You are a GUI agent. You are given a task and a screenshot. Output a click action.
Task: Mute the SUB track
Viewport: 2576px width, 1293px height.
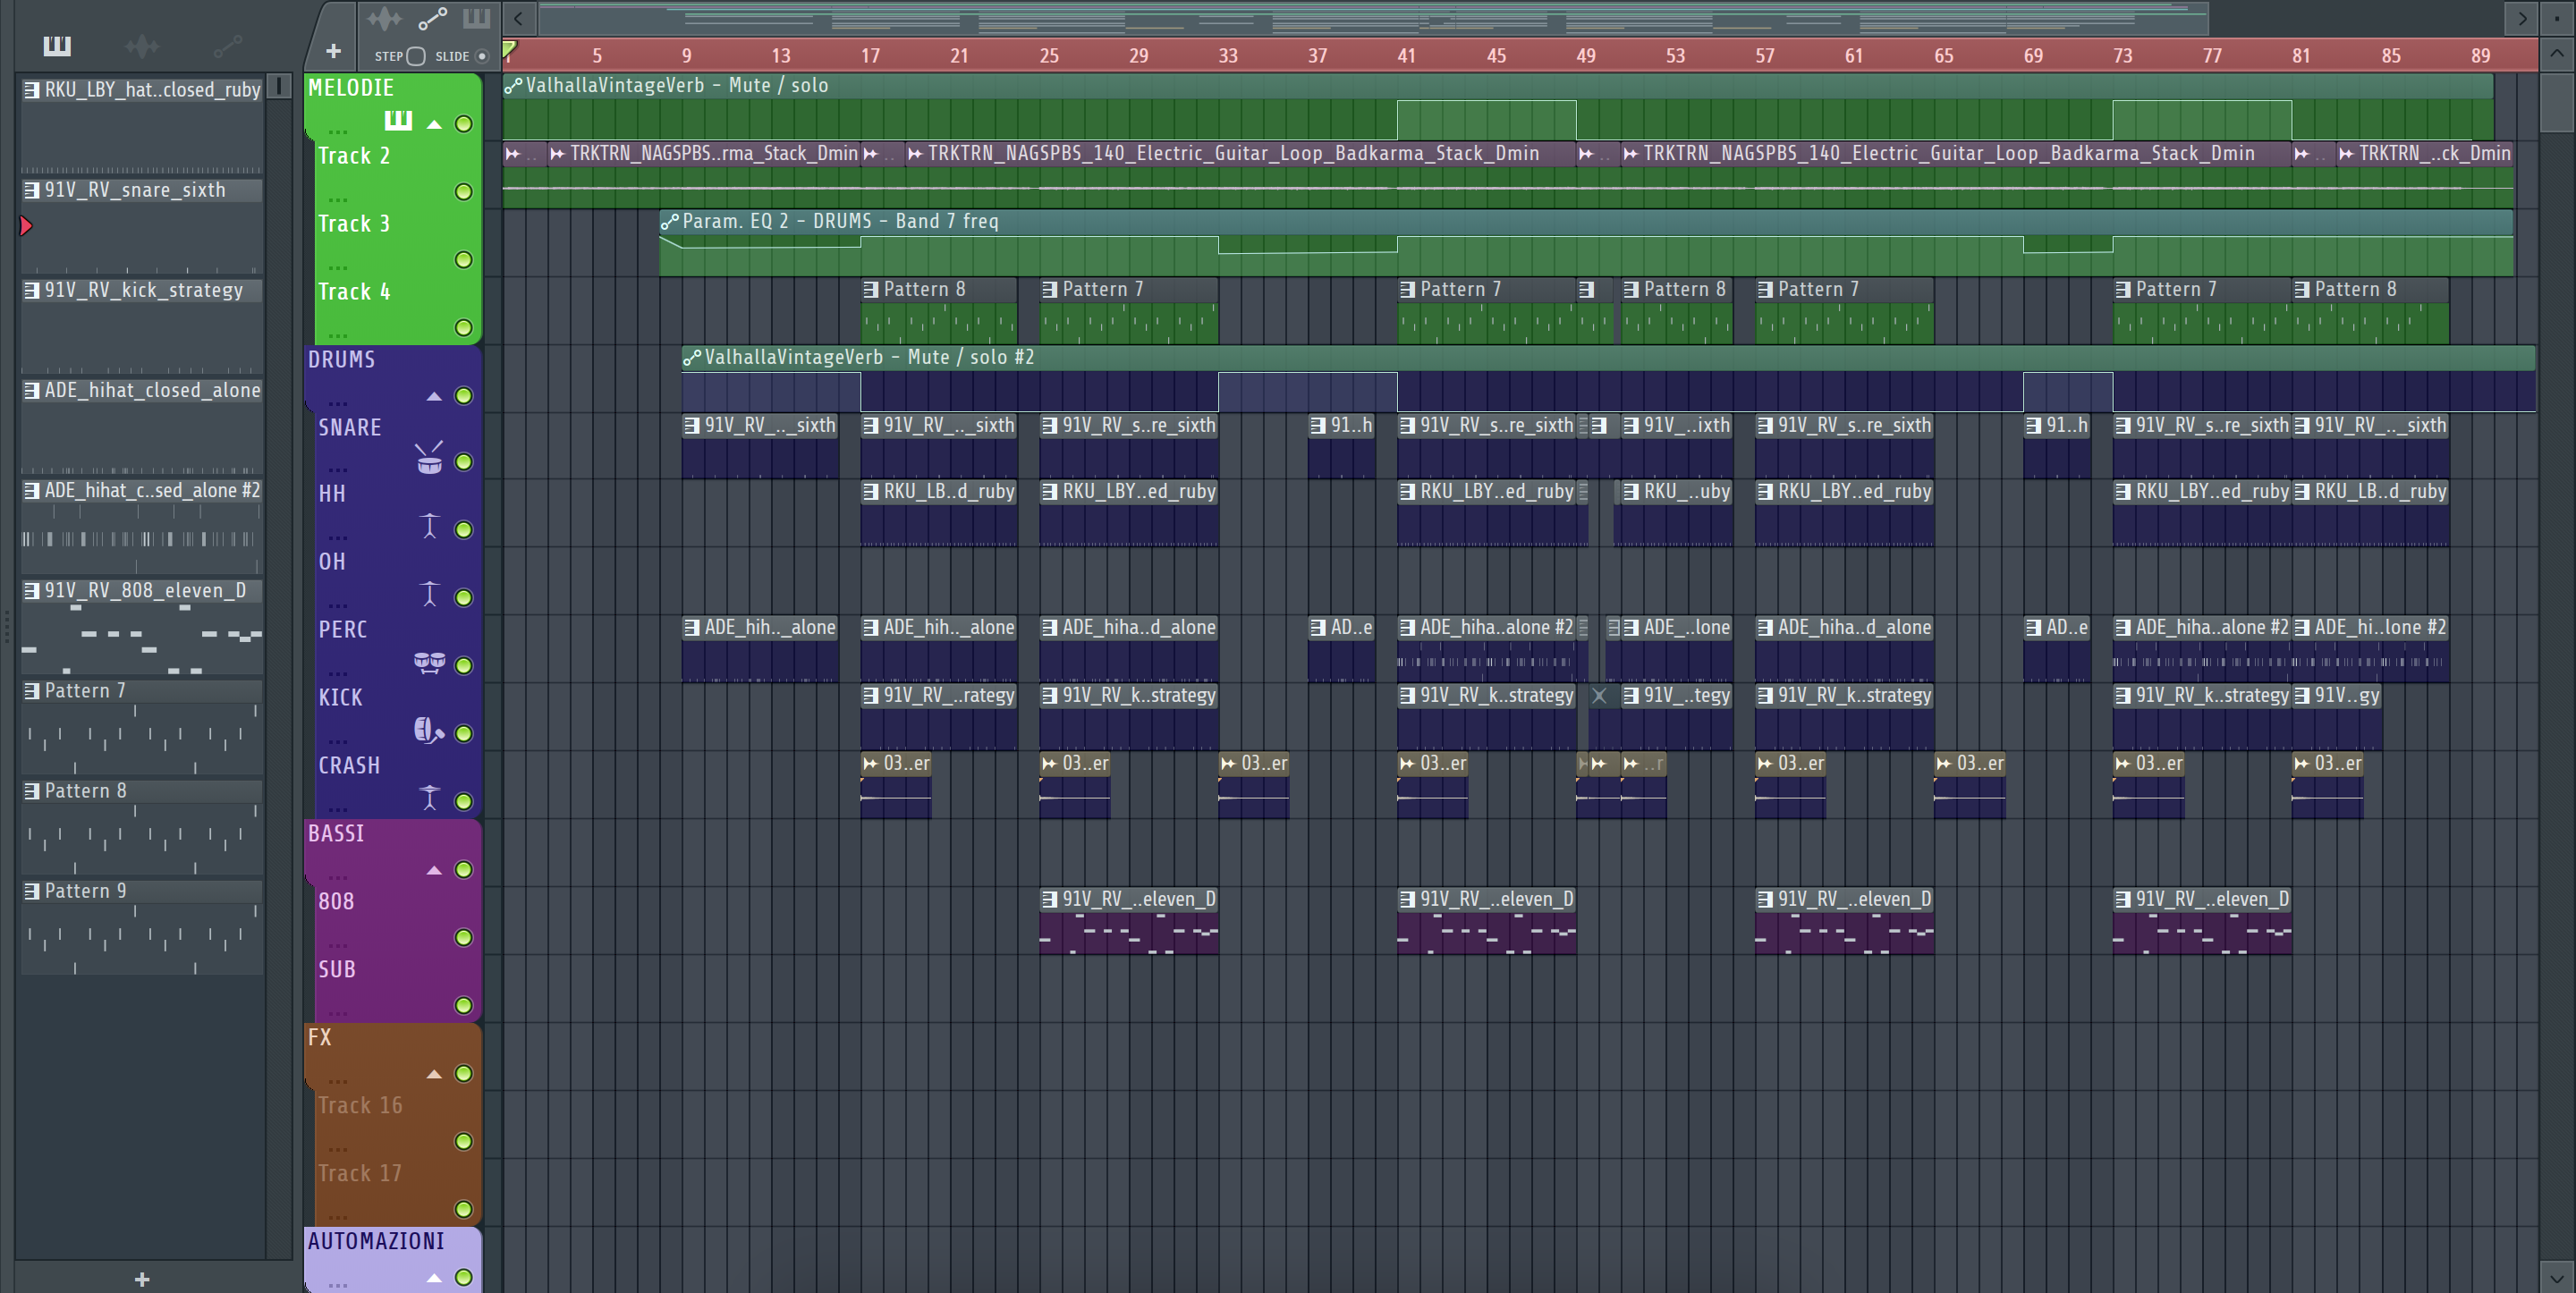click(x=464, y=1005)
